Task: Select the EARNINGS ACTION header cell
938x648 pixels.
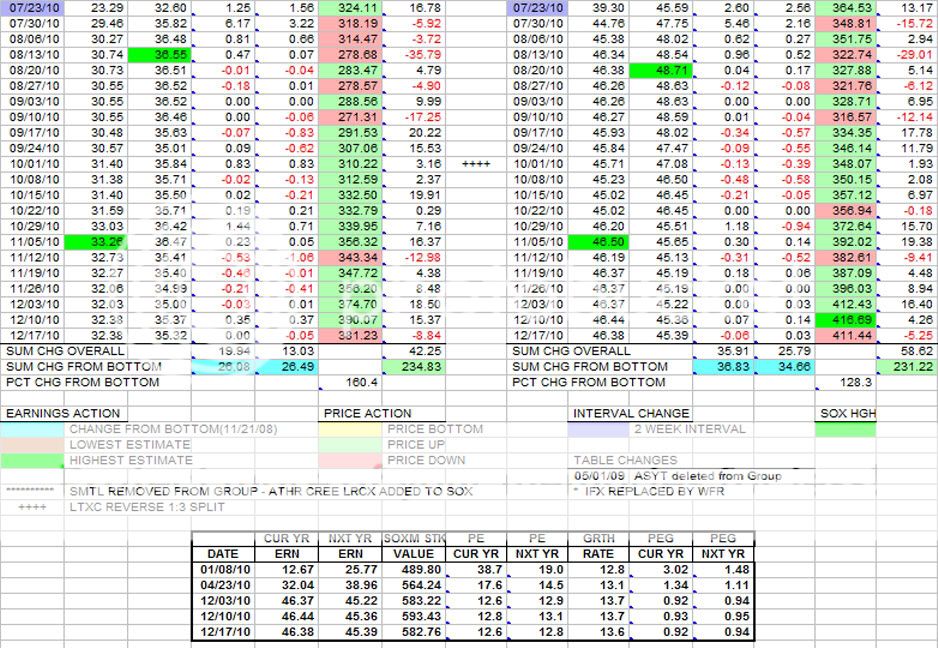Action: (62, 413)
